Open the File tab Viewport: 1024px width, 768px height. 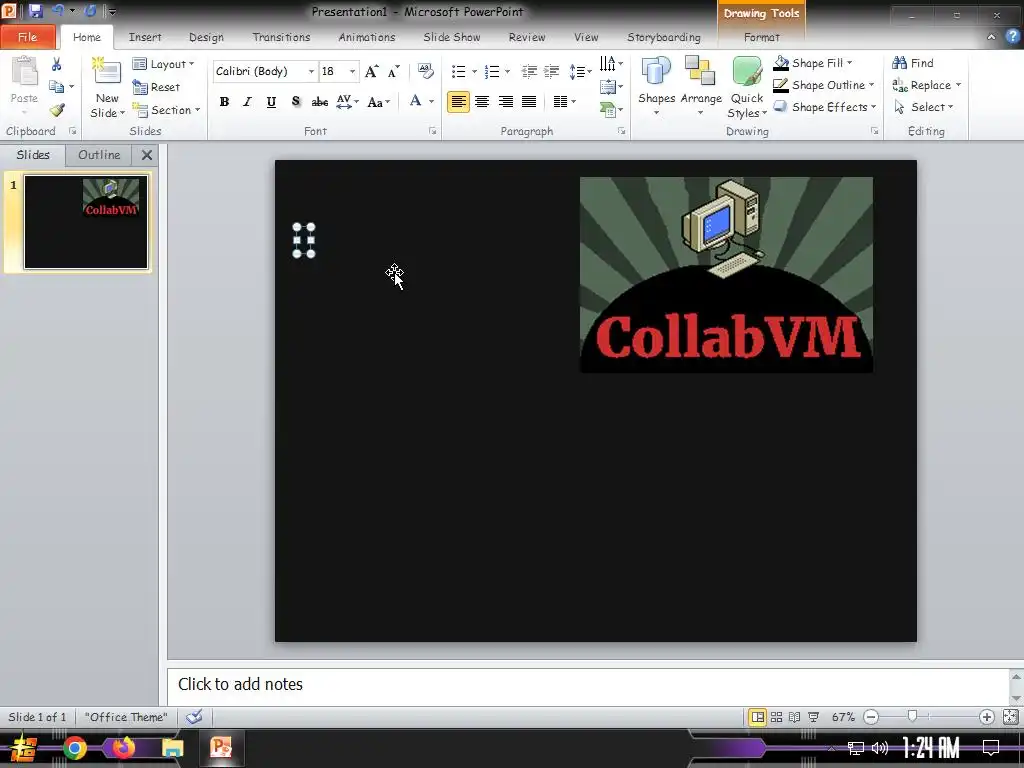click(x=27, y=37)
